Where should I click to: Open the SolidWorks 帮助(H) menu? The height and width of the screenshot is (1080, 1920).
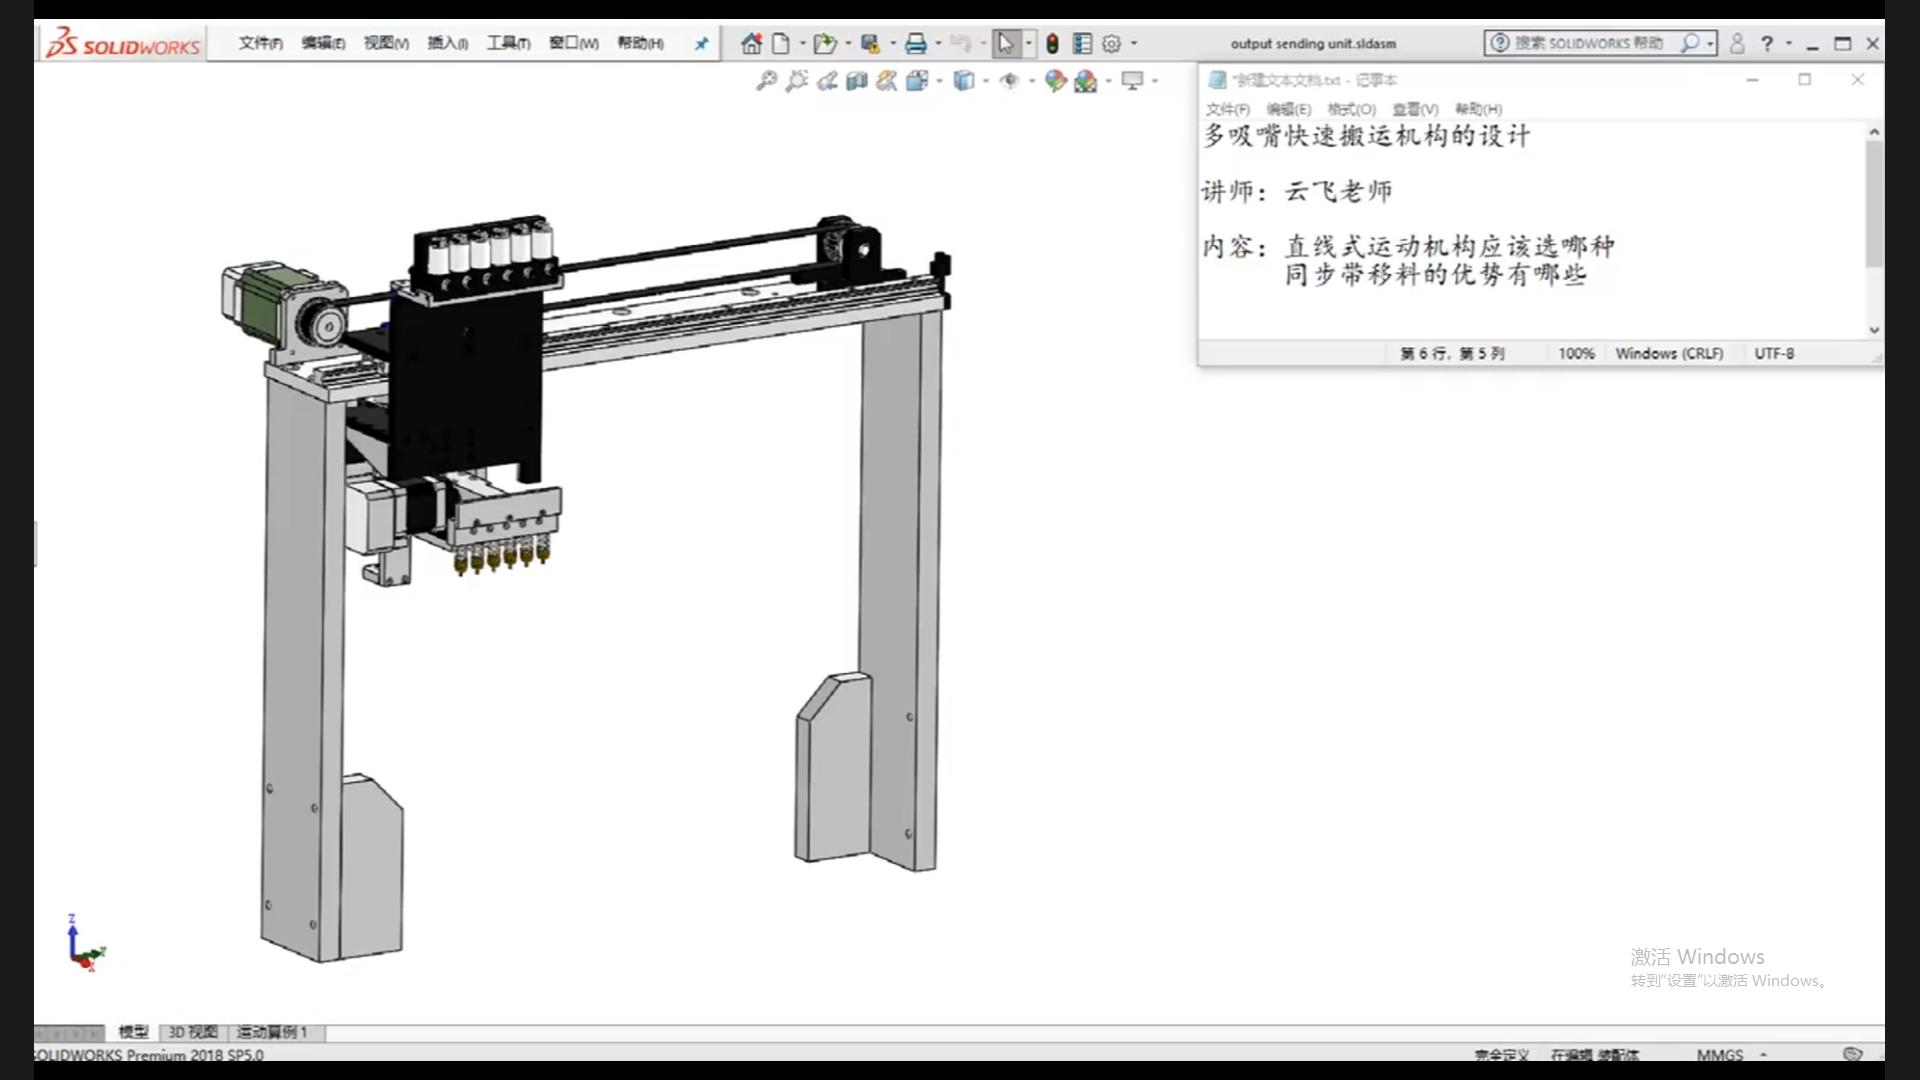click(640, 43)
